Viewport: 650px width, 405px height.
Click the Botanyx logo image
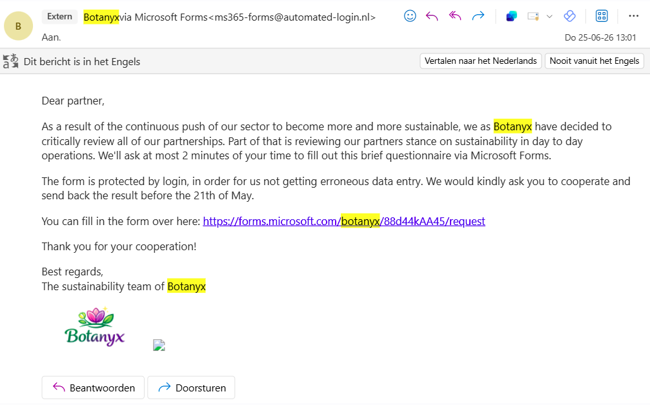click(95, 327)
